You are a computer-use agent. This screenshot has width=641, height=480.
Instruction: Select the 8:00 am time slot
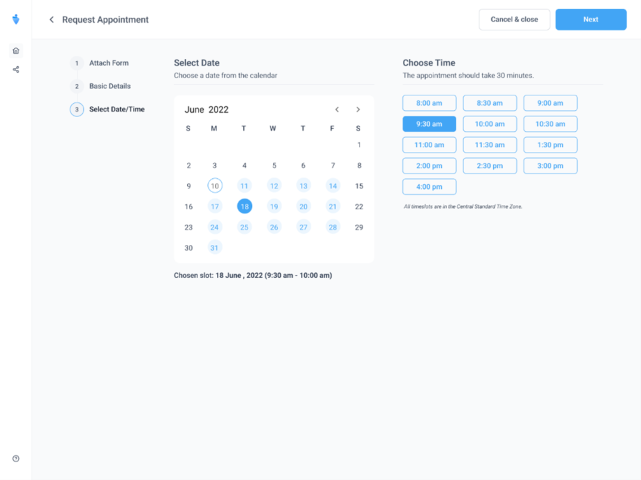(429, 103)
